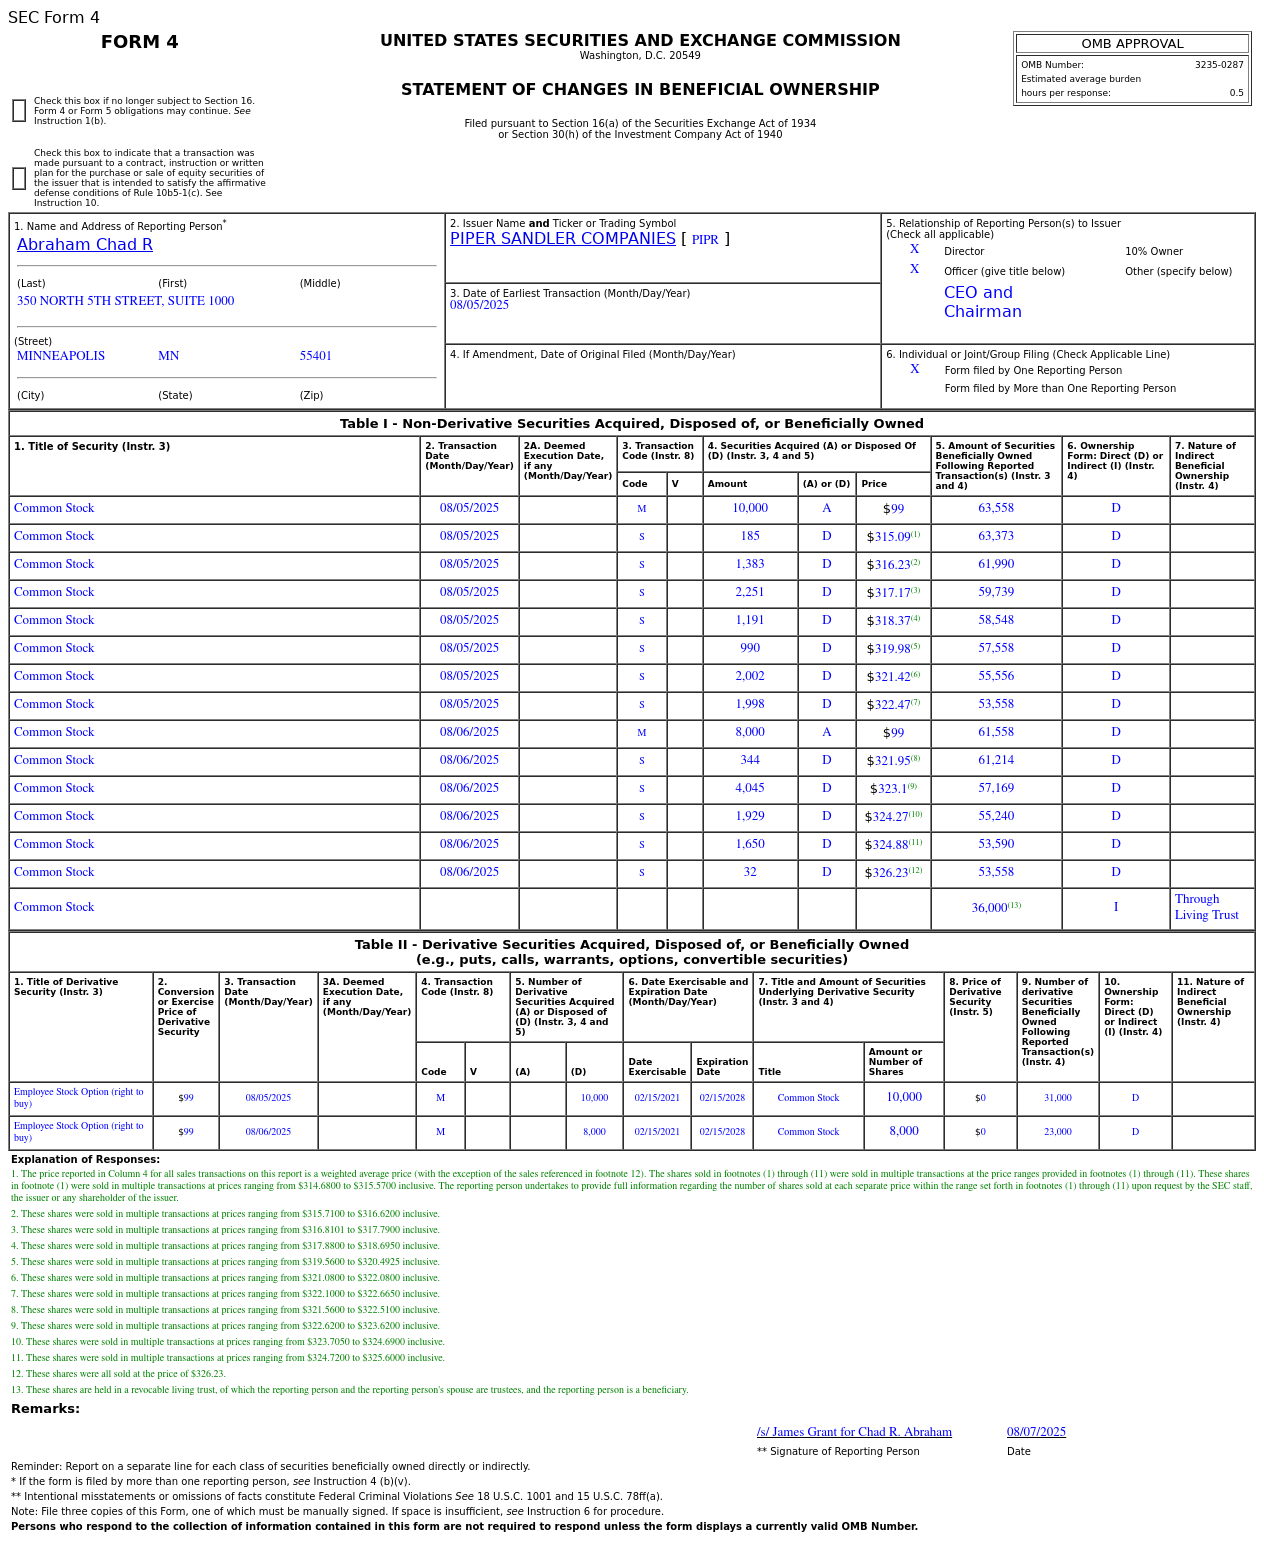Click the Remarks label
The image size is (1264, 1557).
45,1409
